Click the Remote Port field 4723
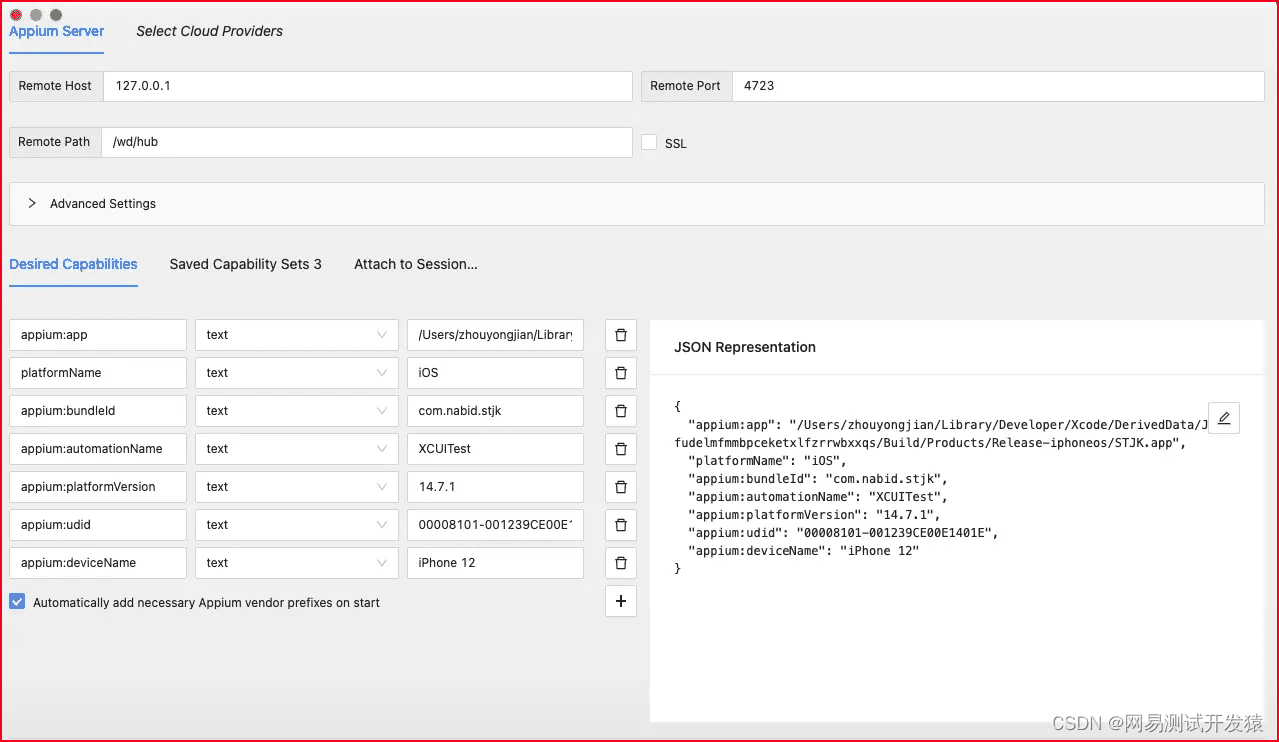 click(x=998, y=86)
